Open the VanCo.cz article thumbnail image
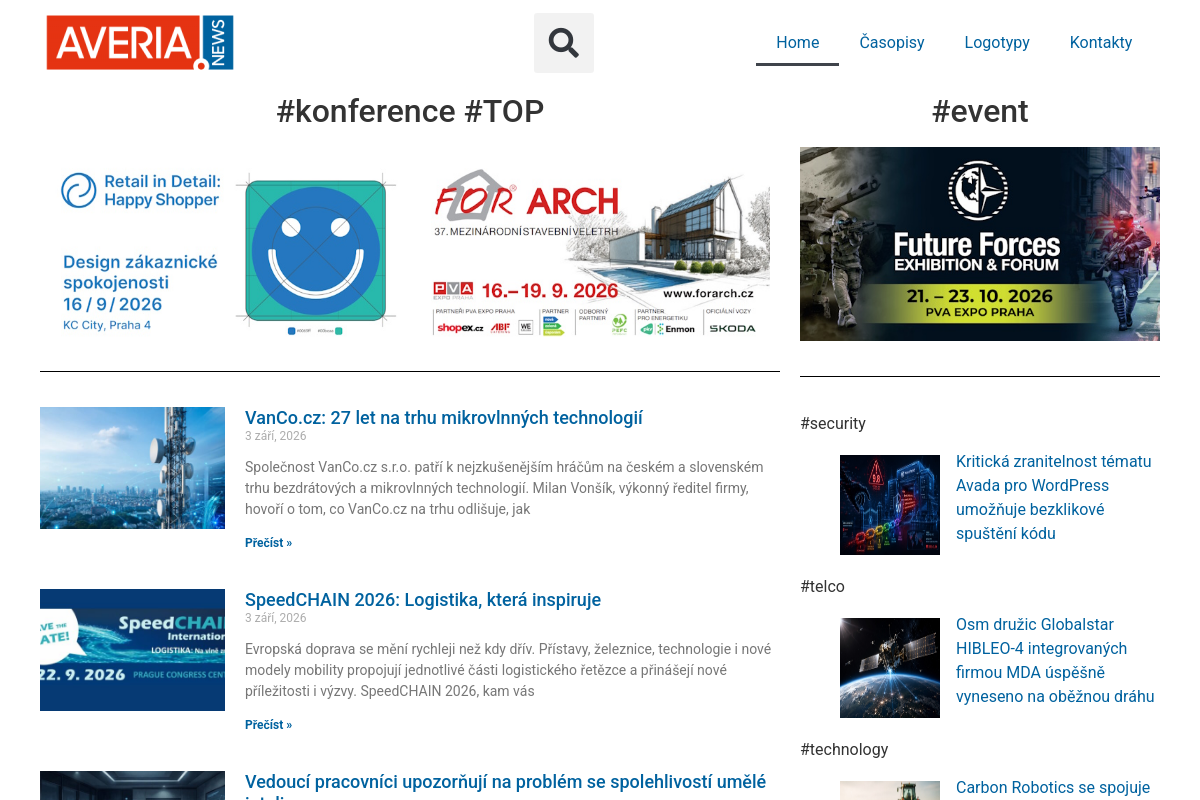The image size is (1200, 800). (132, 468)
